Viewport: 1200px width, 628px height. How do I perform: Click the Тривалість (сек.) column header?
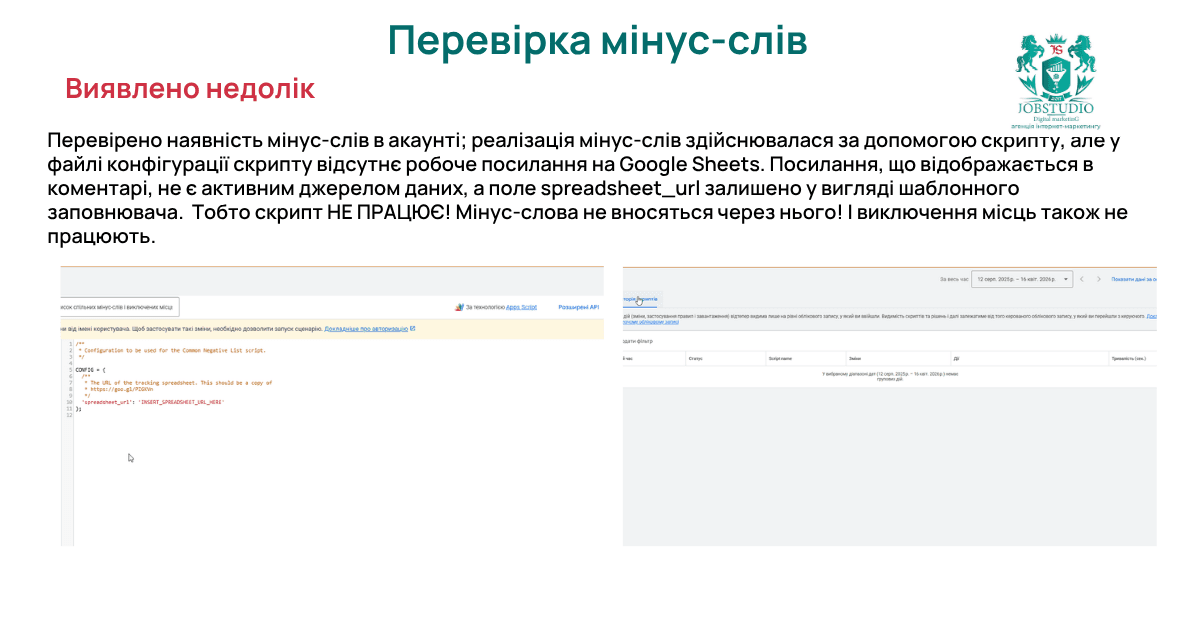tap(1131, 357)
